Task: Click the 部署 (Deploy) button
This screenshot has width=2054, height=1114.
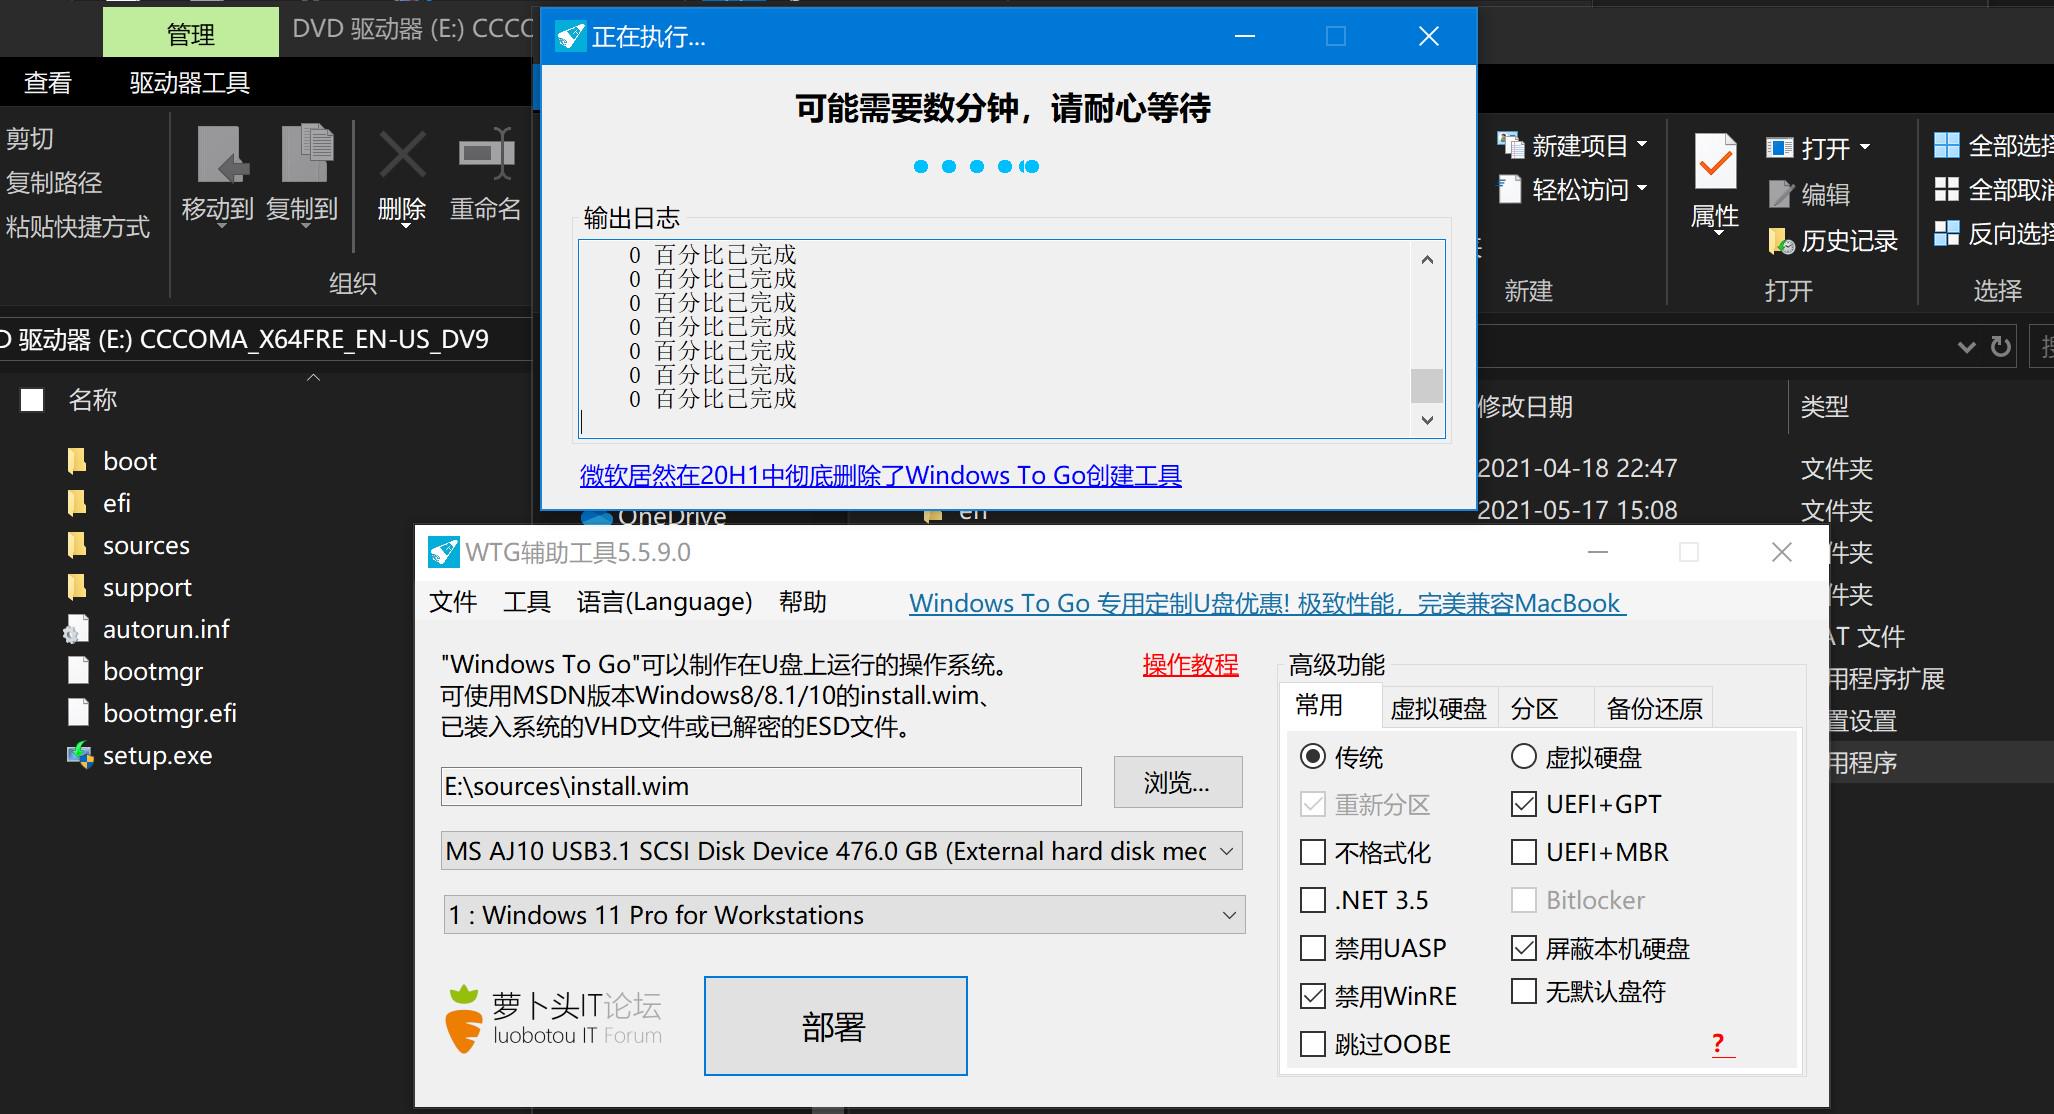Action: pyautogui.click(x=835, y=1025)
